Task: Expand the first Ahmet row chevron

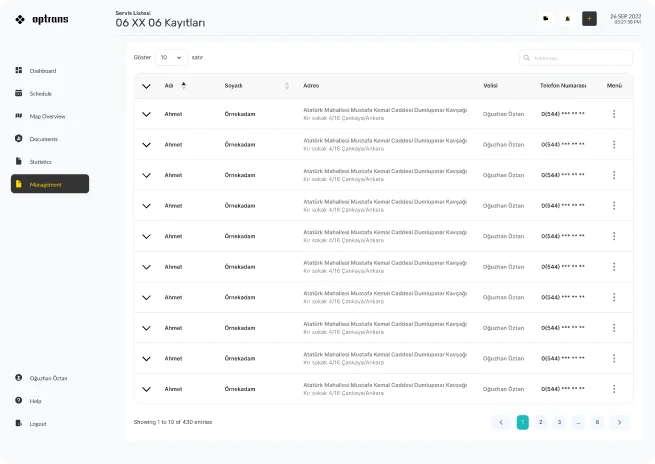Action: pos(146,114)
